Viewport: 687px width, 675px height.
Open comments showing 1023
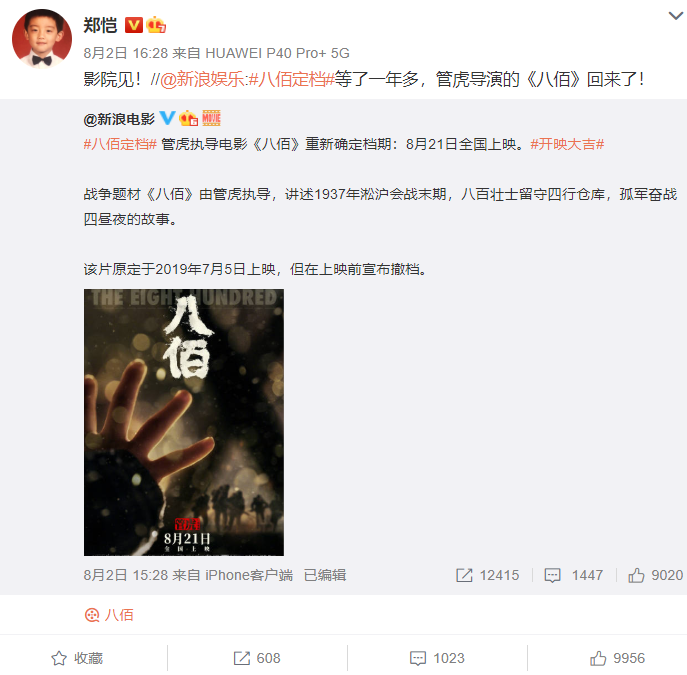437,658
